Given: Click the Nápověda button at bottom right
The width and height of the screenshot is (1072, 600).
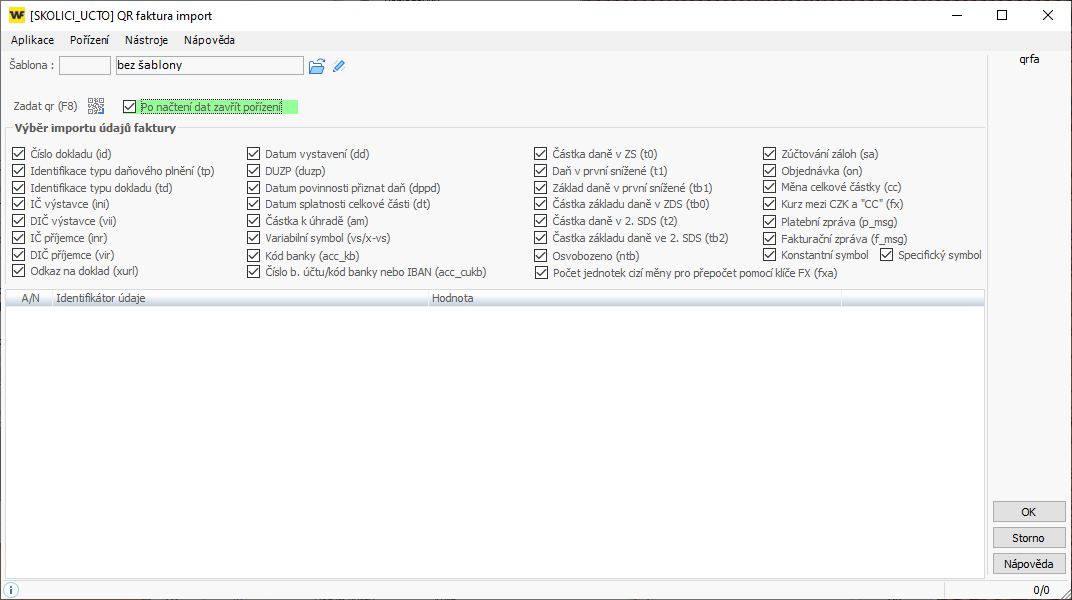Looking at the screenshot, I should pos(1029,564).
